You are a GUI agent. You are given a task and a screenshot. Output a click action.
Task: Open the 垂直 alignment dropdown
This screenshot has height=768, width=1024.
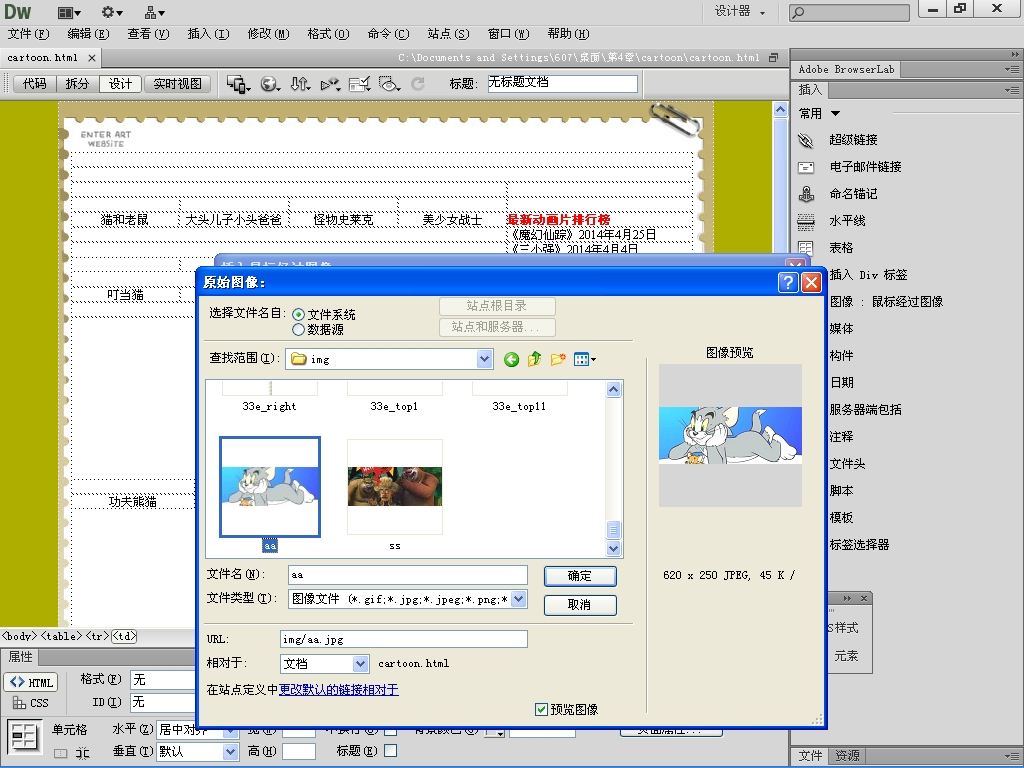tap(231, 752)
